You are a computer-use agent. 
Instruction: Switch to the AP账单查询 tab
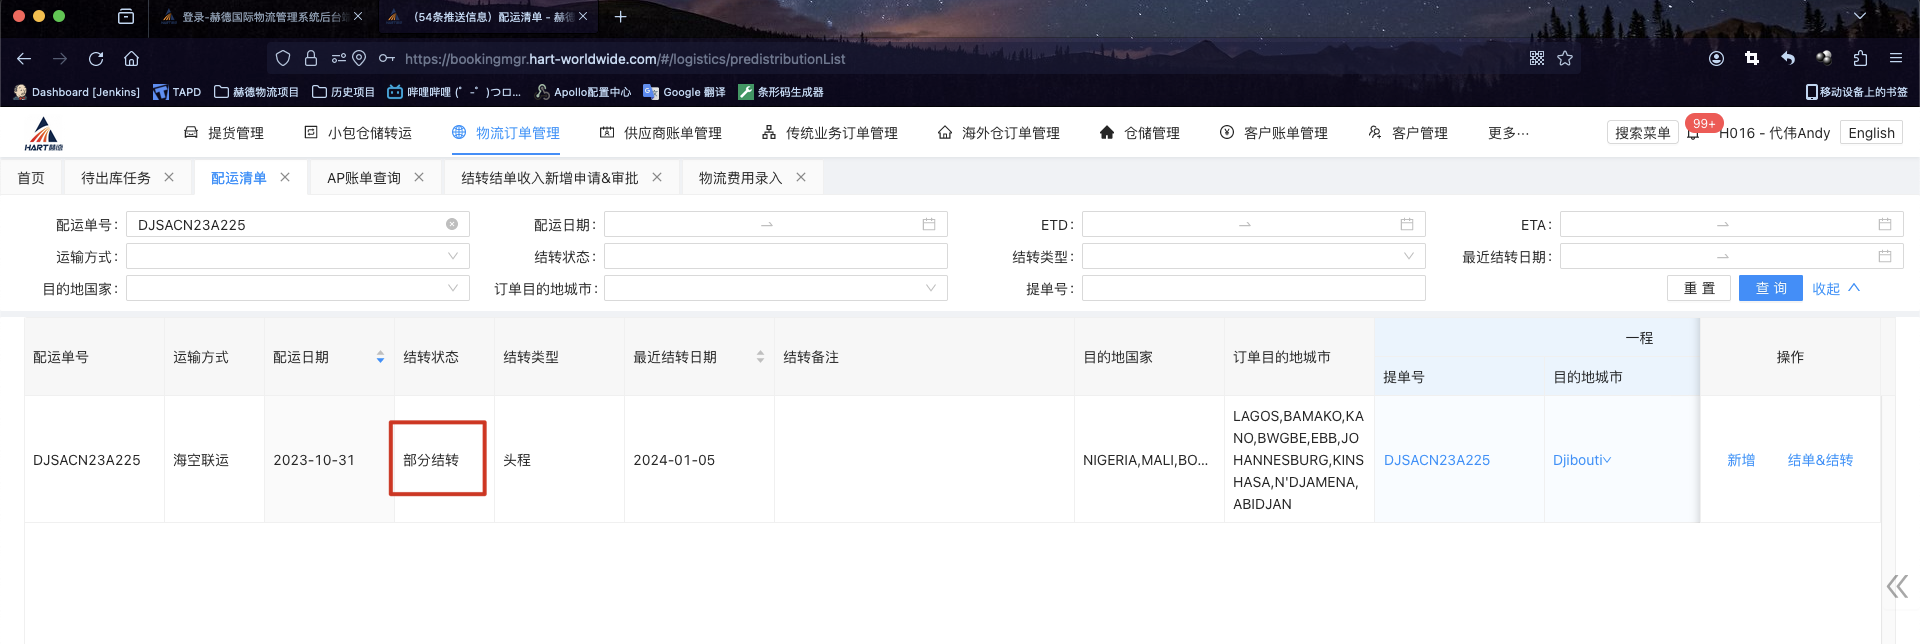(x=363, y=178)
